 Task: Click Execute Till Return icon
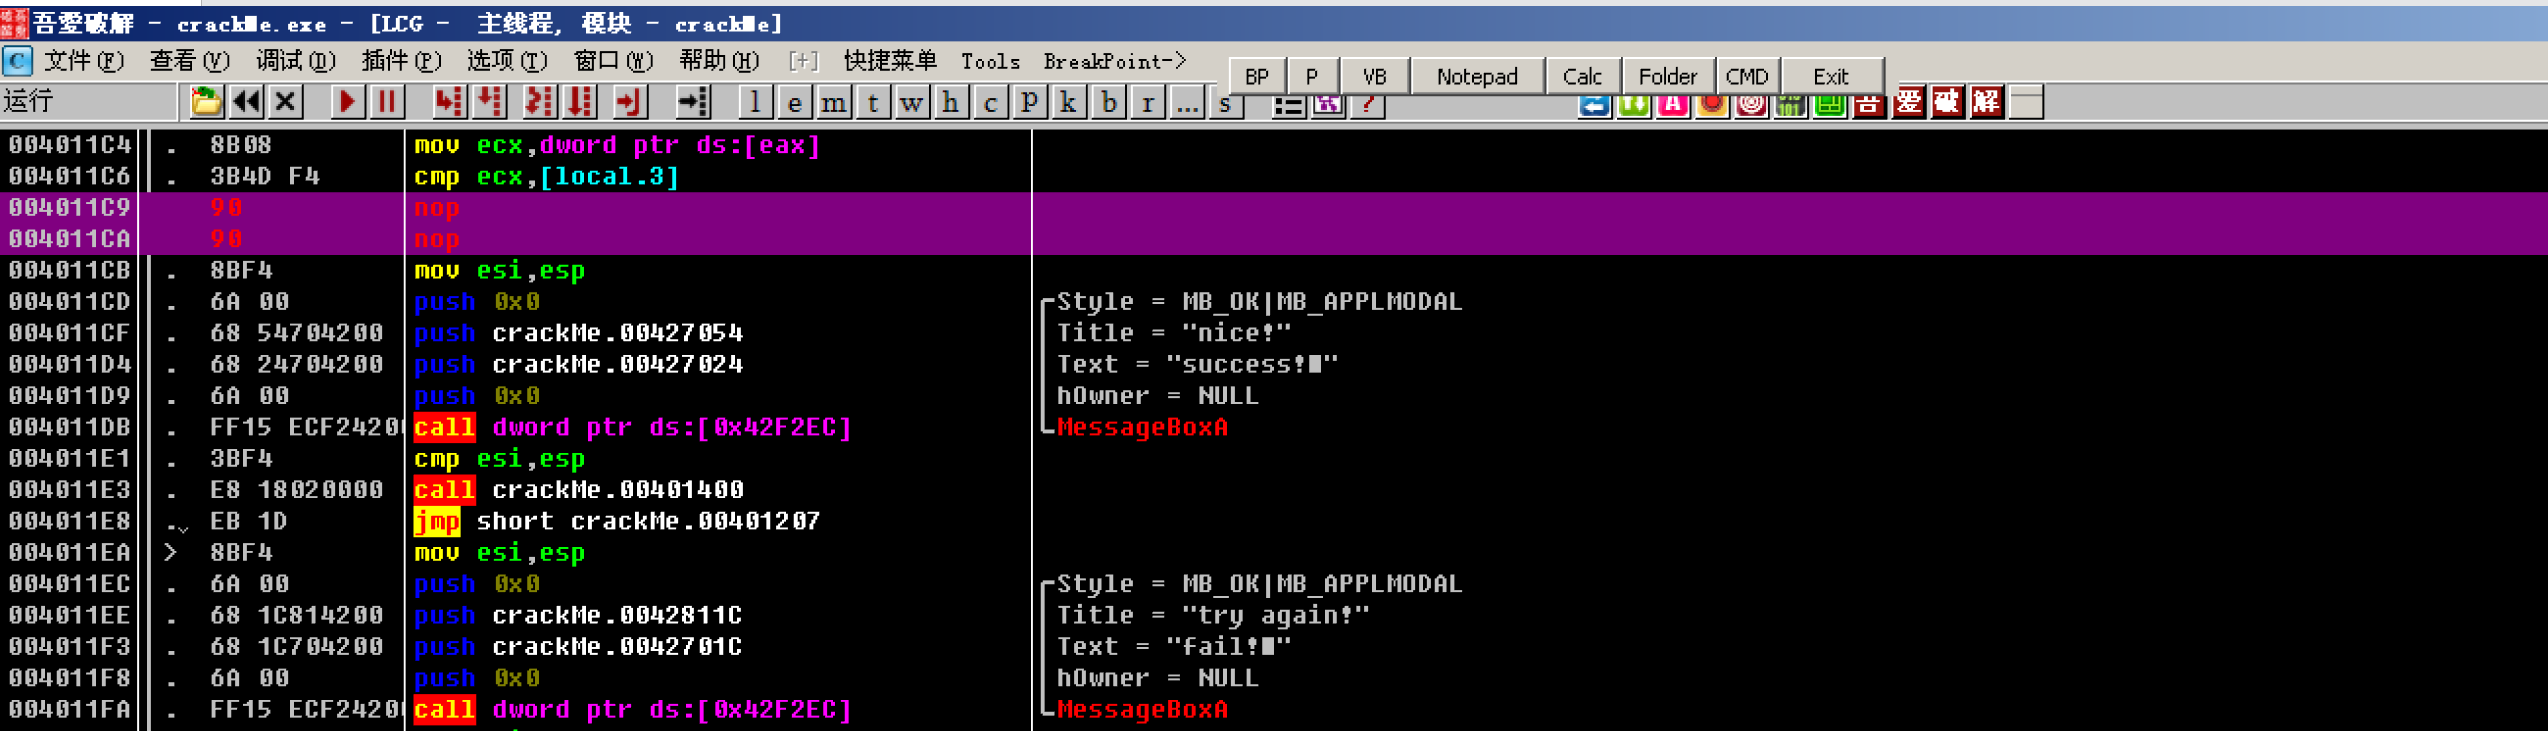[630, 101]
